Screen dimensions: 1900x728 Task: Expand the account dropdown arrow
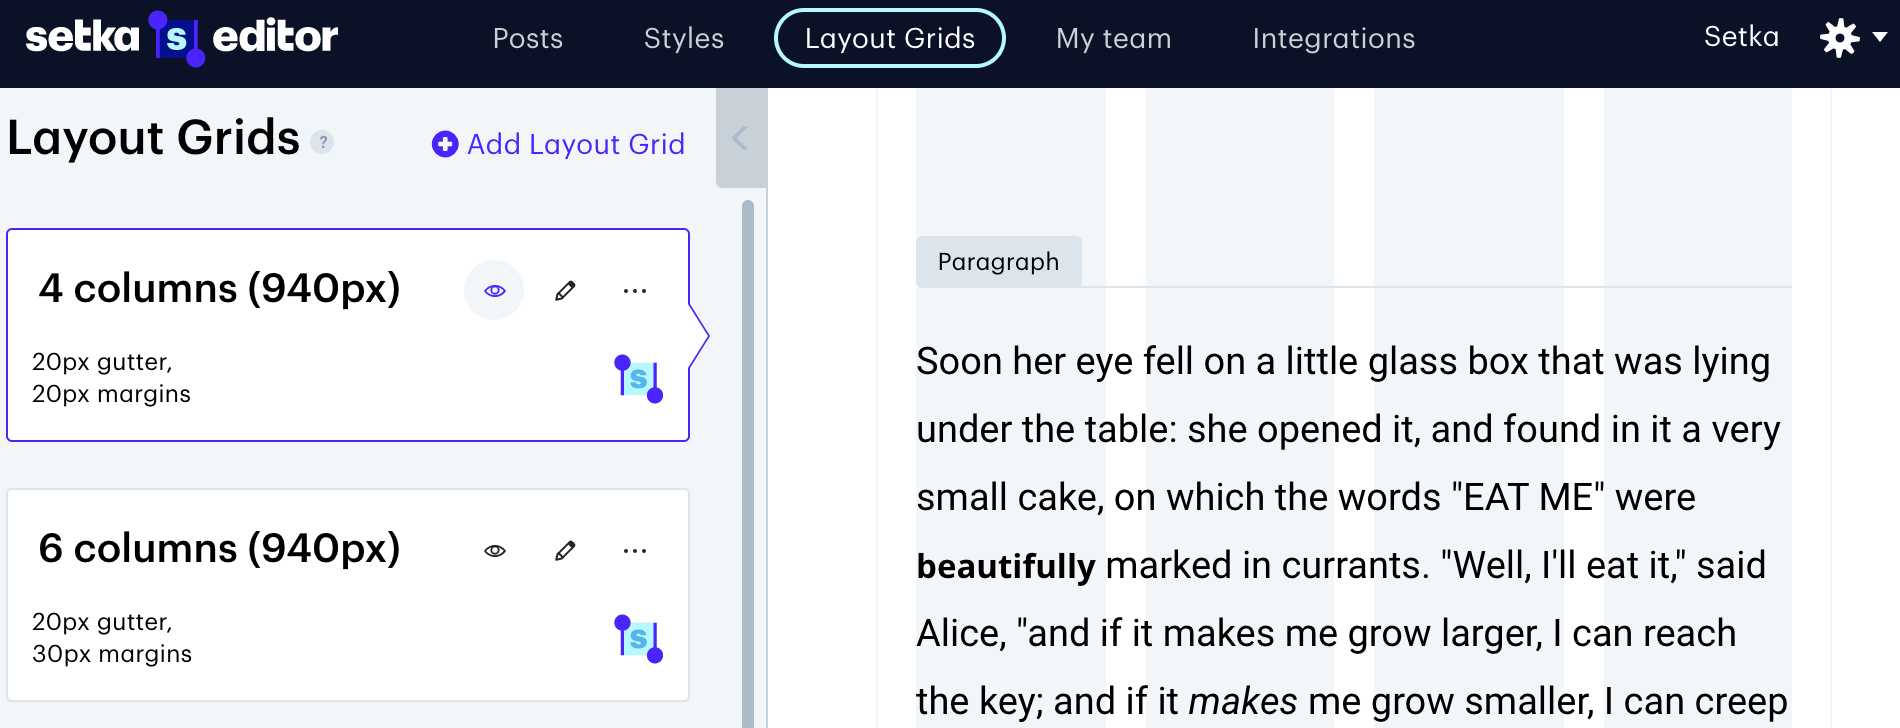[1879, 37]
